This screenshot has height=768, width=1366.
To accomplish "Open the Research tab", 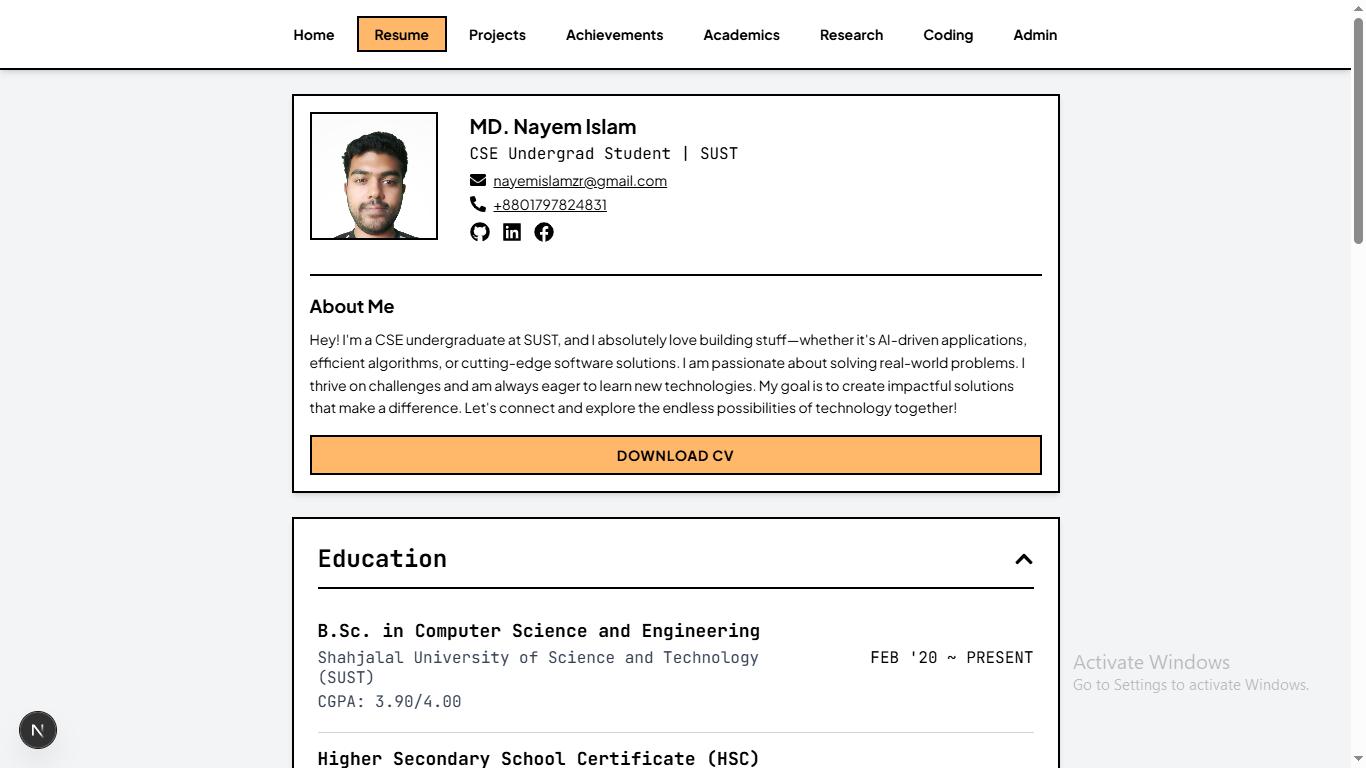I will pyautogui.click(x=852, y=34).
